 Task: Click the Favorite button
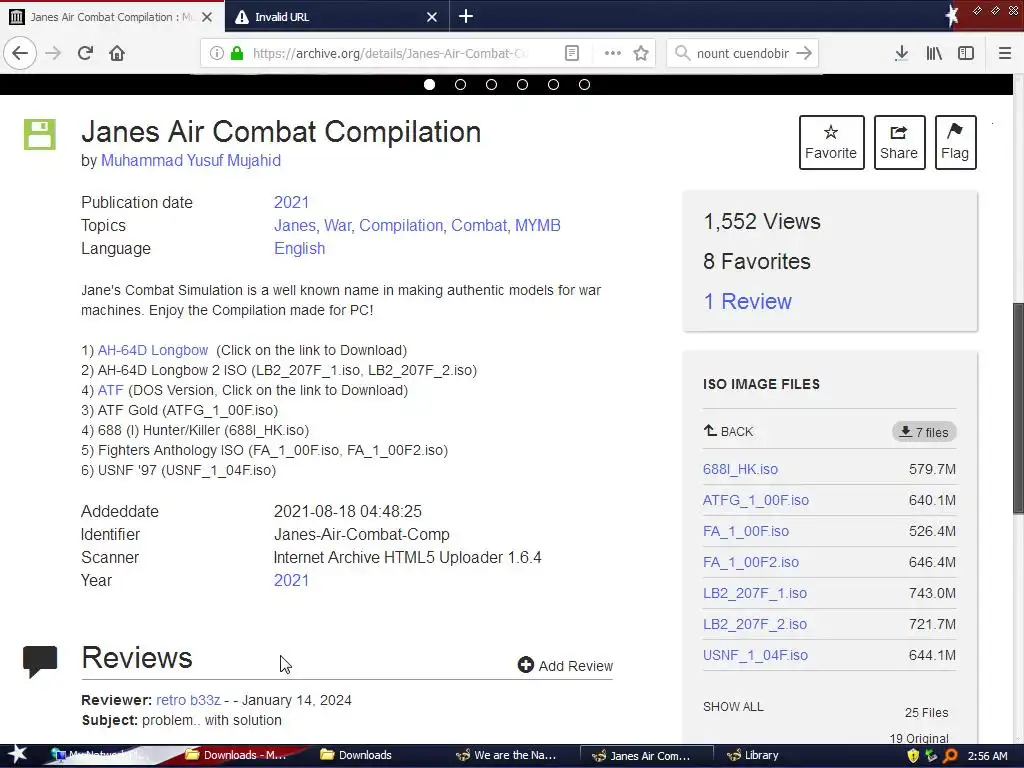831,142
